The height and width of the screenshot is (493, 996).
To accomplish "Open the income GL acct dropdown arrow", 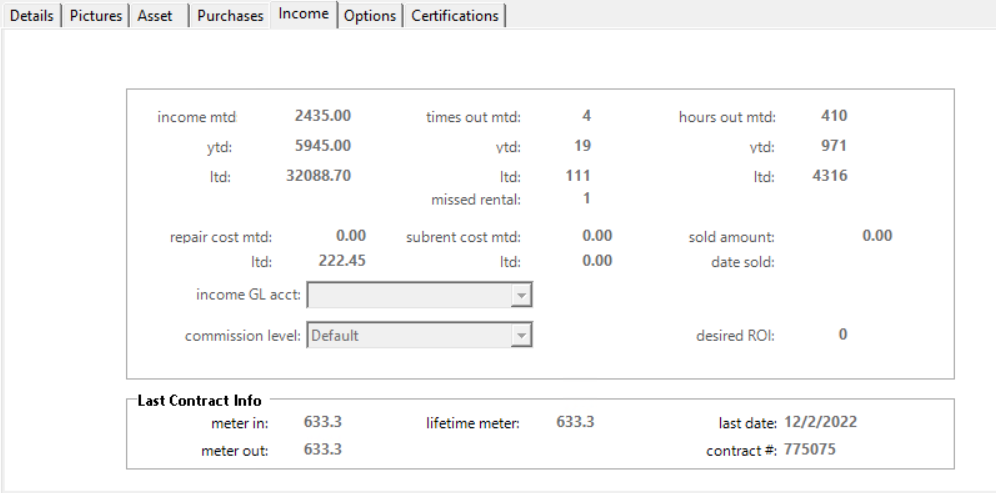I will click(521, 295).
